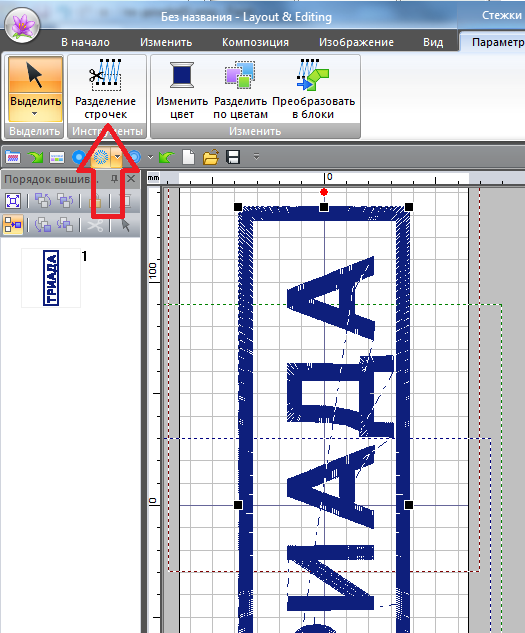Open dropdown next to the double-circle icon
525x633 pixels.
[150, 157]
